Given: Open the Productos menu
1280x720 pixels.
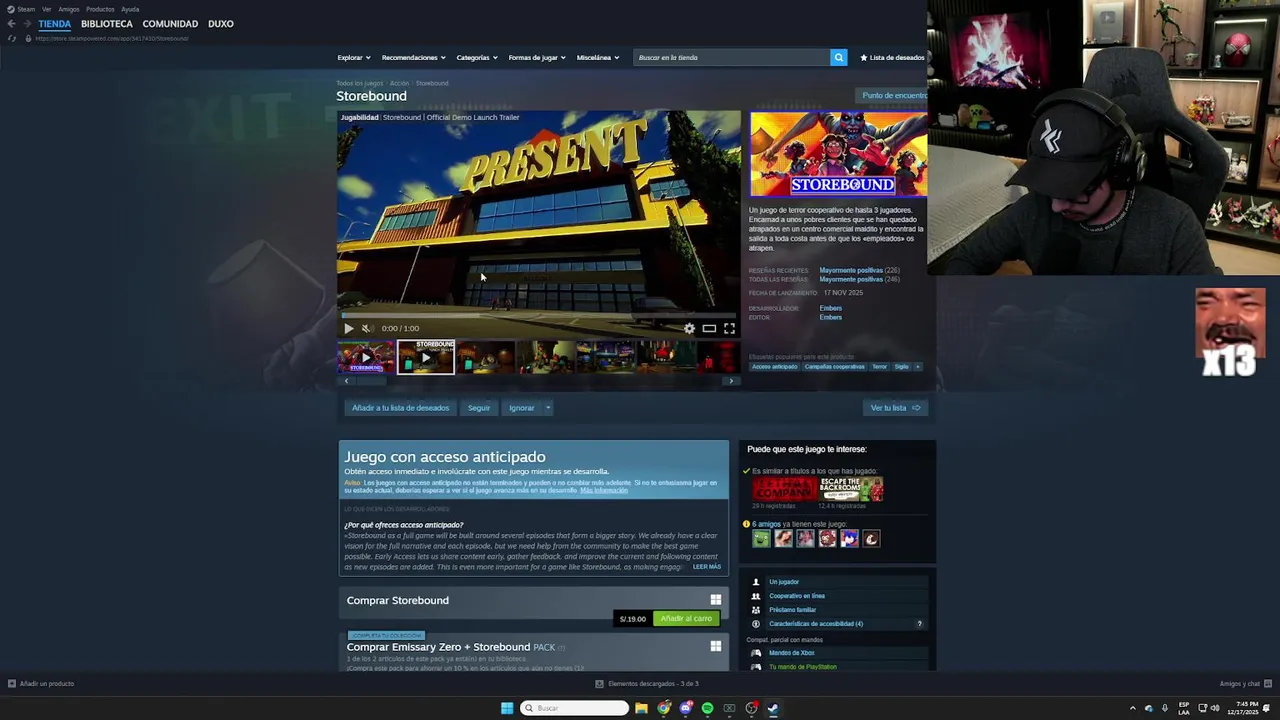Looking at the screenshot, I should pos(100,9).
